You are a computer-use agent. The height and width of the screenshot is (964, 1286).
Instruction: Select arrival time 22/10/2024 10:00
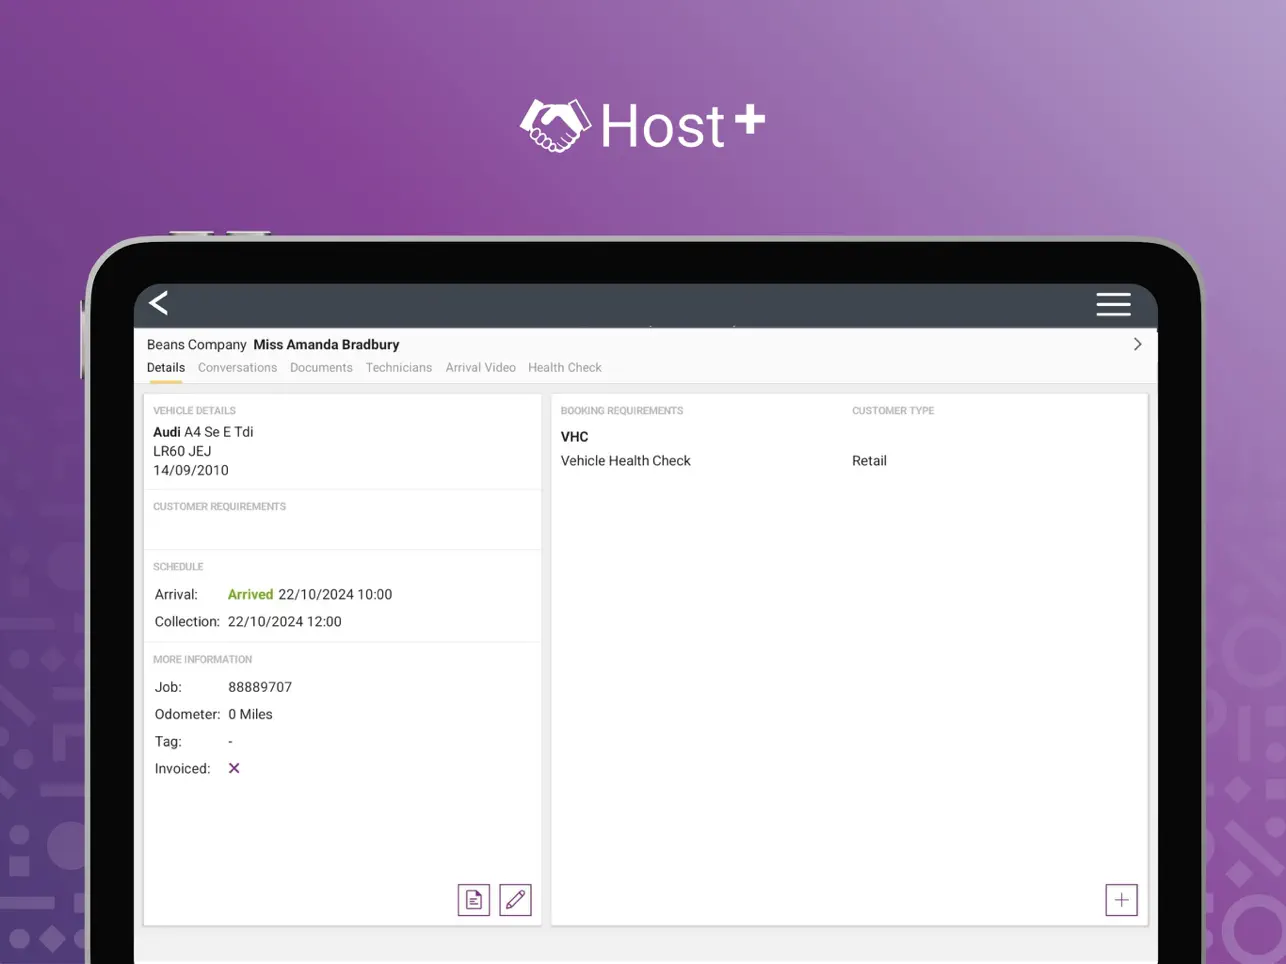[x=335, y=594]
